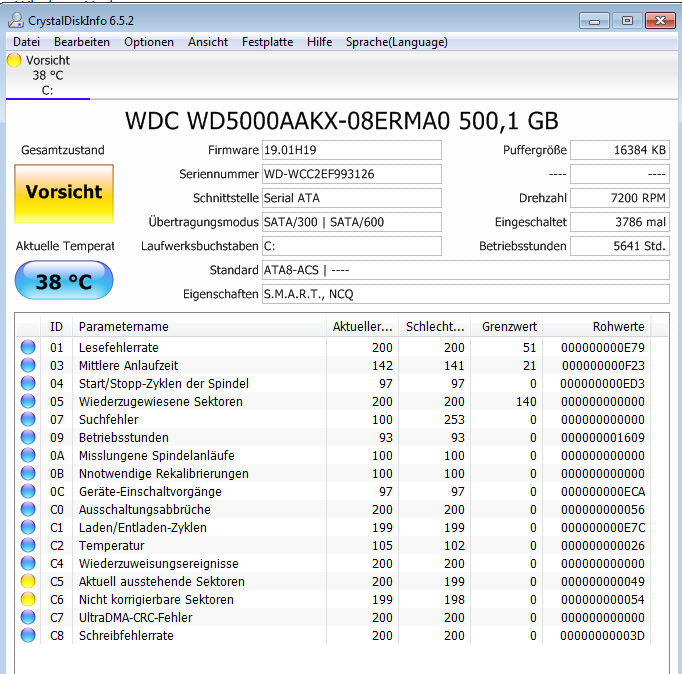Click the status icon of Suchfehler row
The height and width of the screenshot is (674, 682).
click(28, 419)
